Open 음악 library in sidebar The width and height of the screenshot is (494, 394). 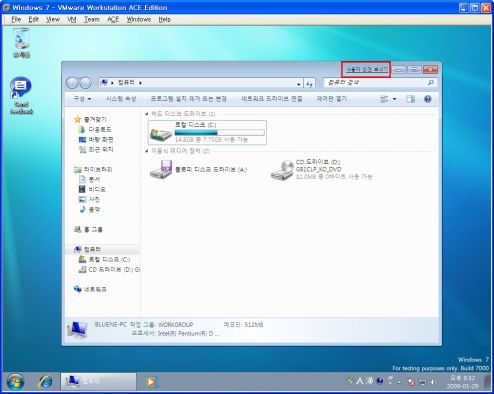coord(89,209)
